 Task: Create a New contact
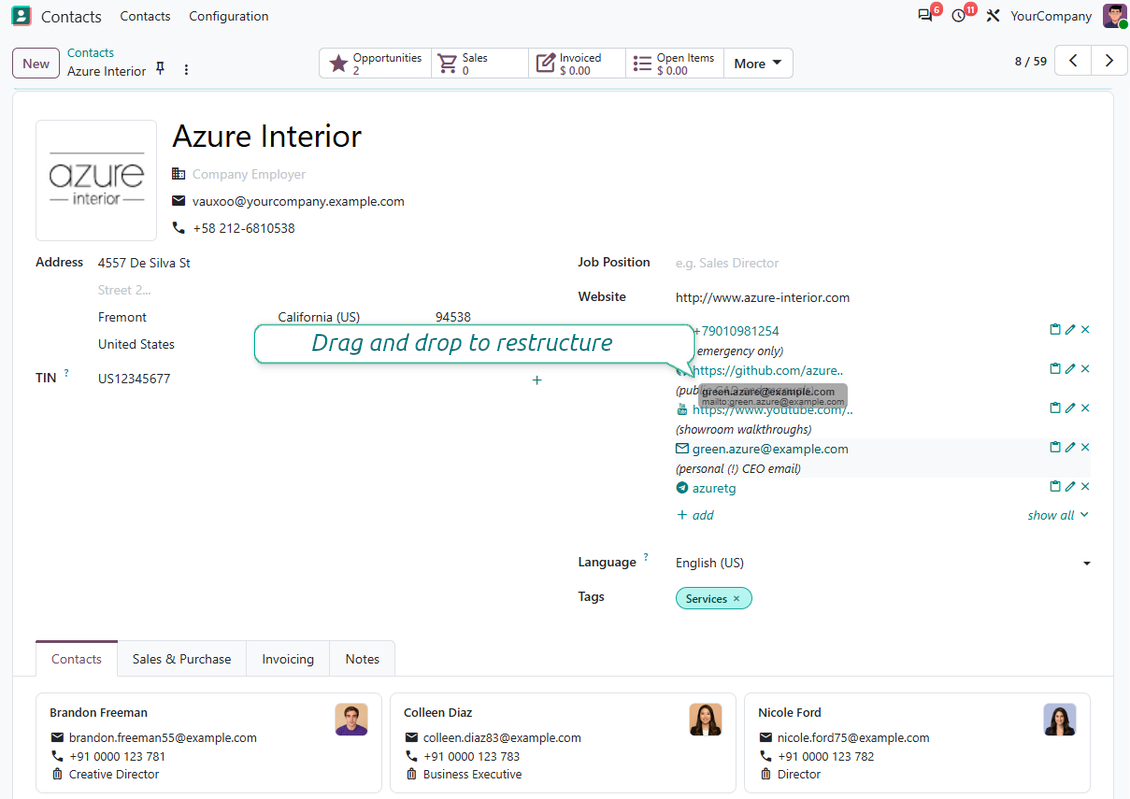point(36,63)
